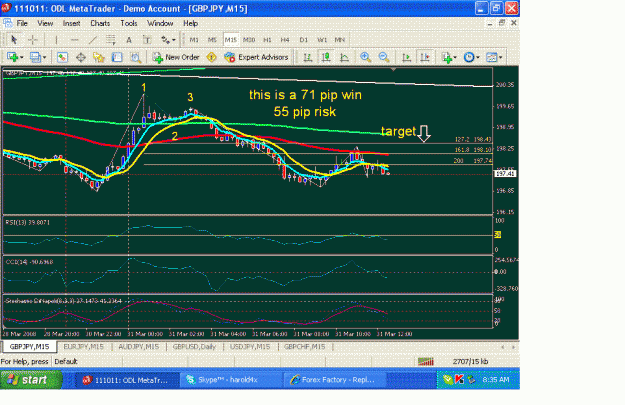Open Forex Factory browser taskbar item
Viewport: 625px width, 405px height.
[x=334, y=380]
